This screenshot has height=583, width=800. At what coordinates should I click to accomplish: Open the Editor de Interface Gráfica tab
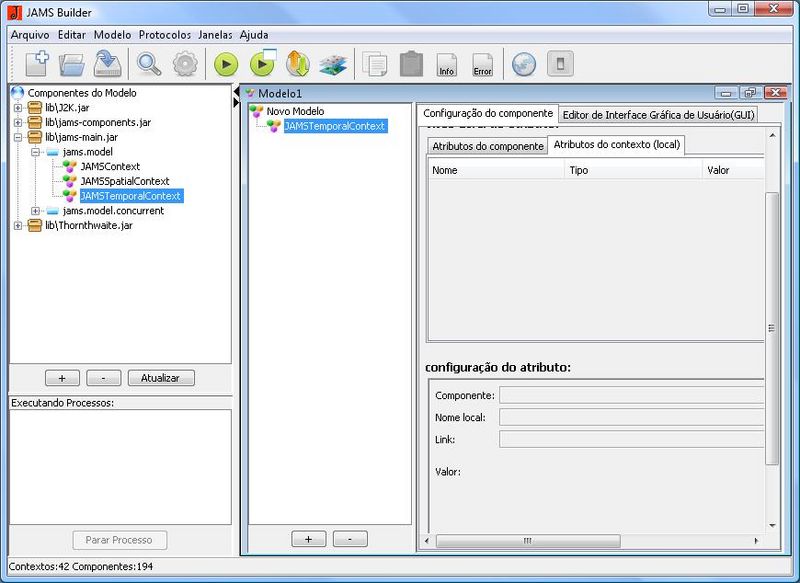pyautogui.click(x=658, y=114)
